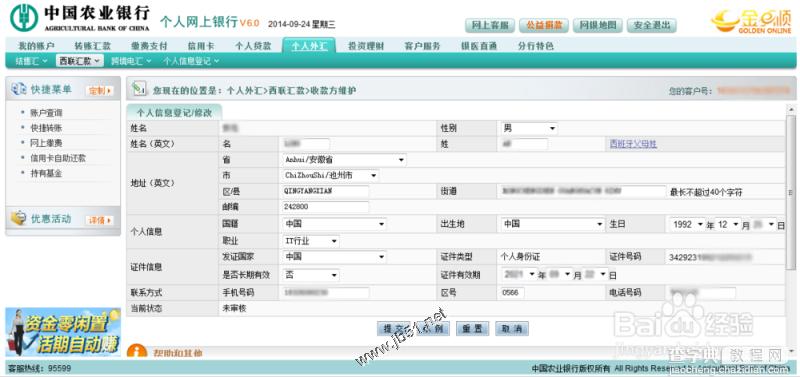The width and height of the screenshot is (800, 377).
Task: Open the 西班牙父母姓 link
Action: 633,144
